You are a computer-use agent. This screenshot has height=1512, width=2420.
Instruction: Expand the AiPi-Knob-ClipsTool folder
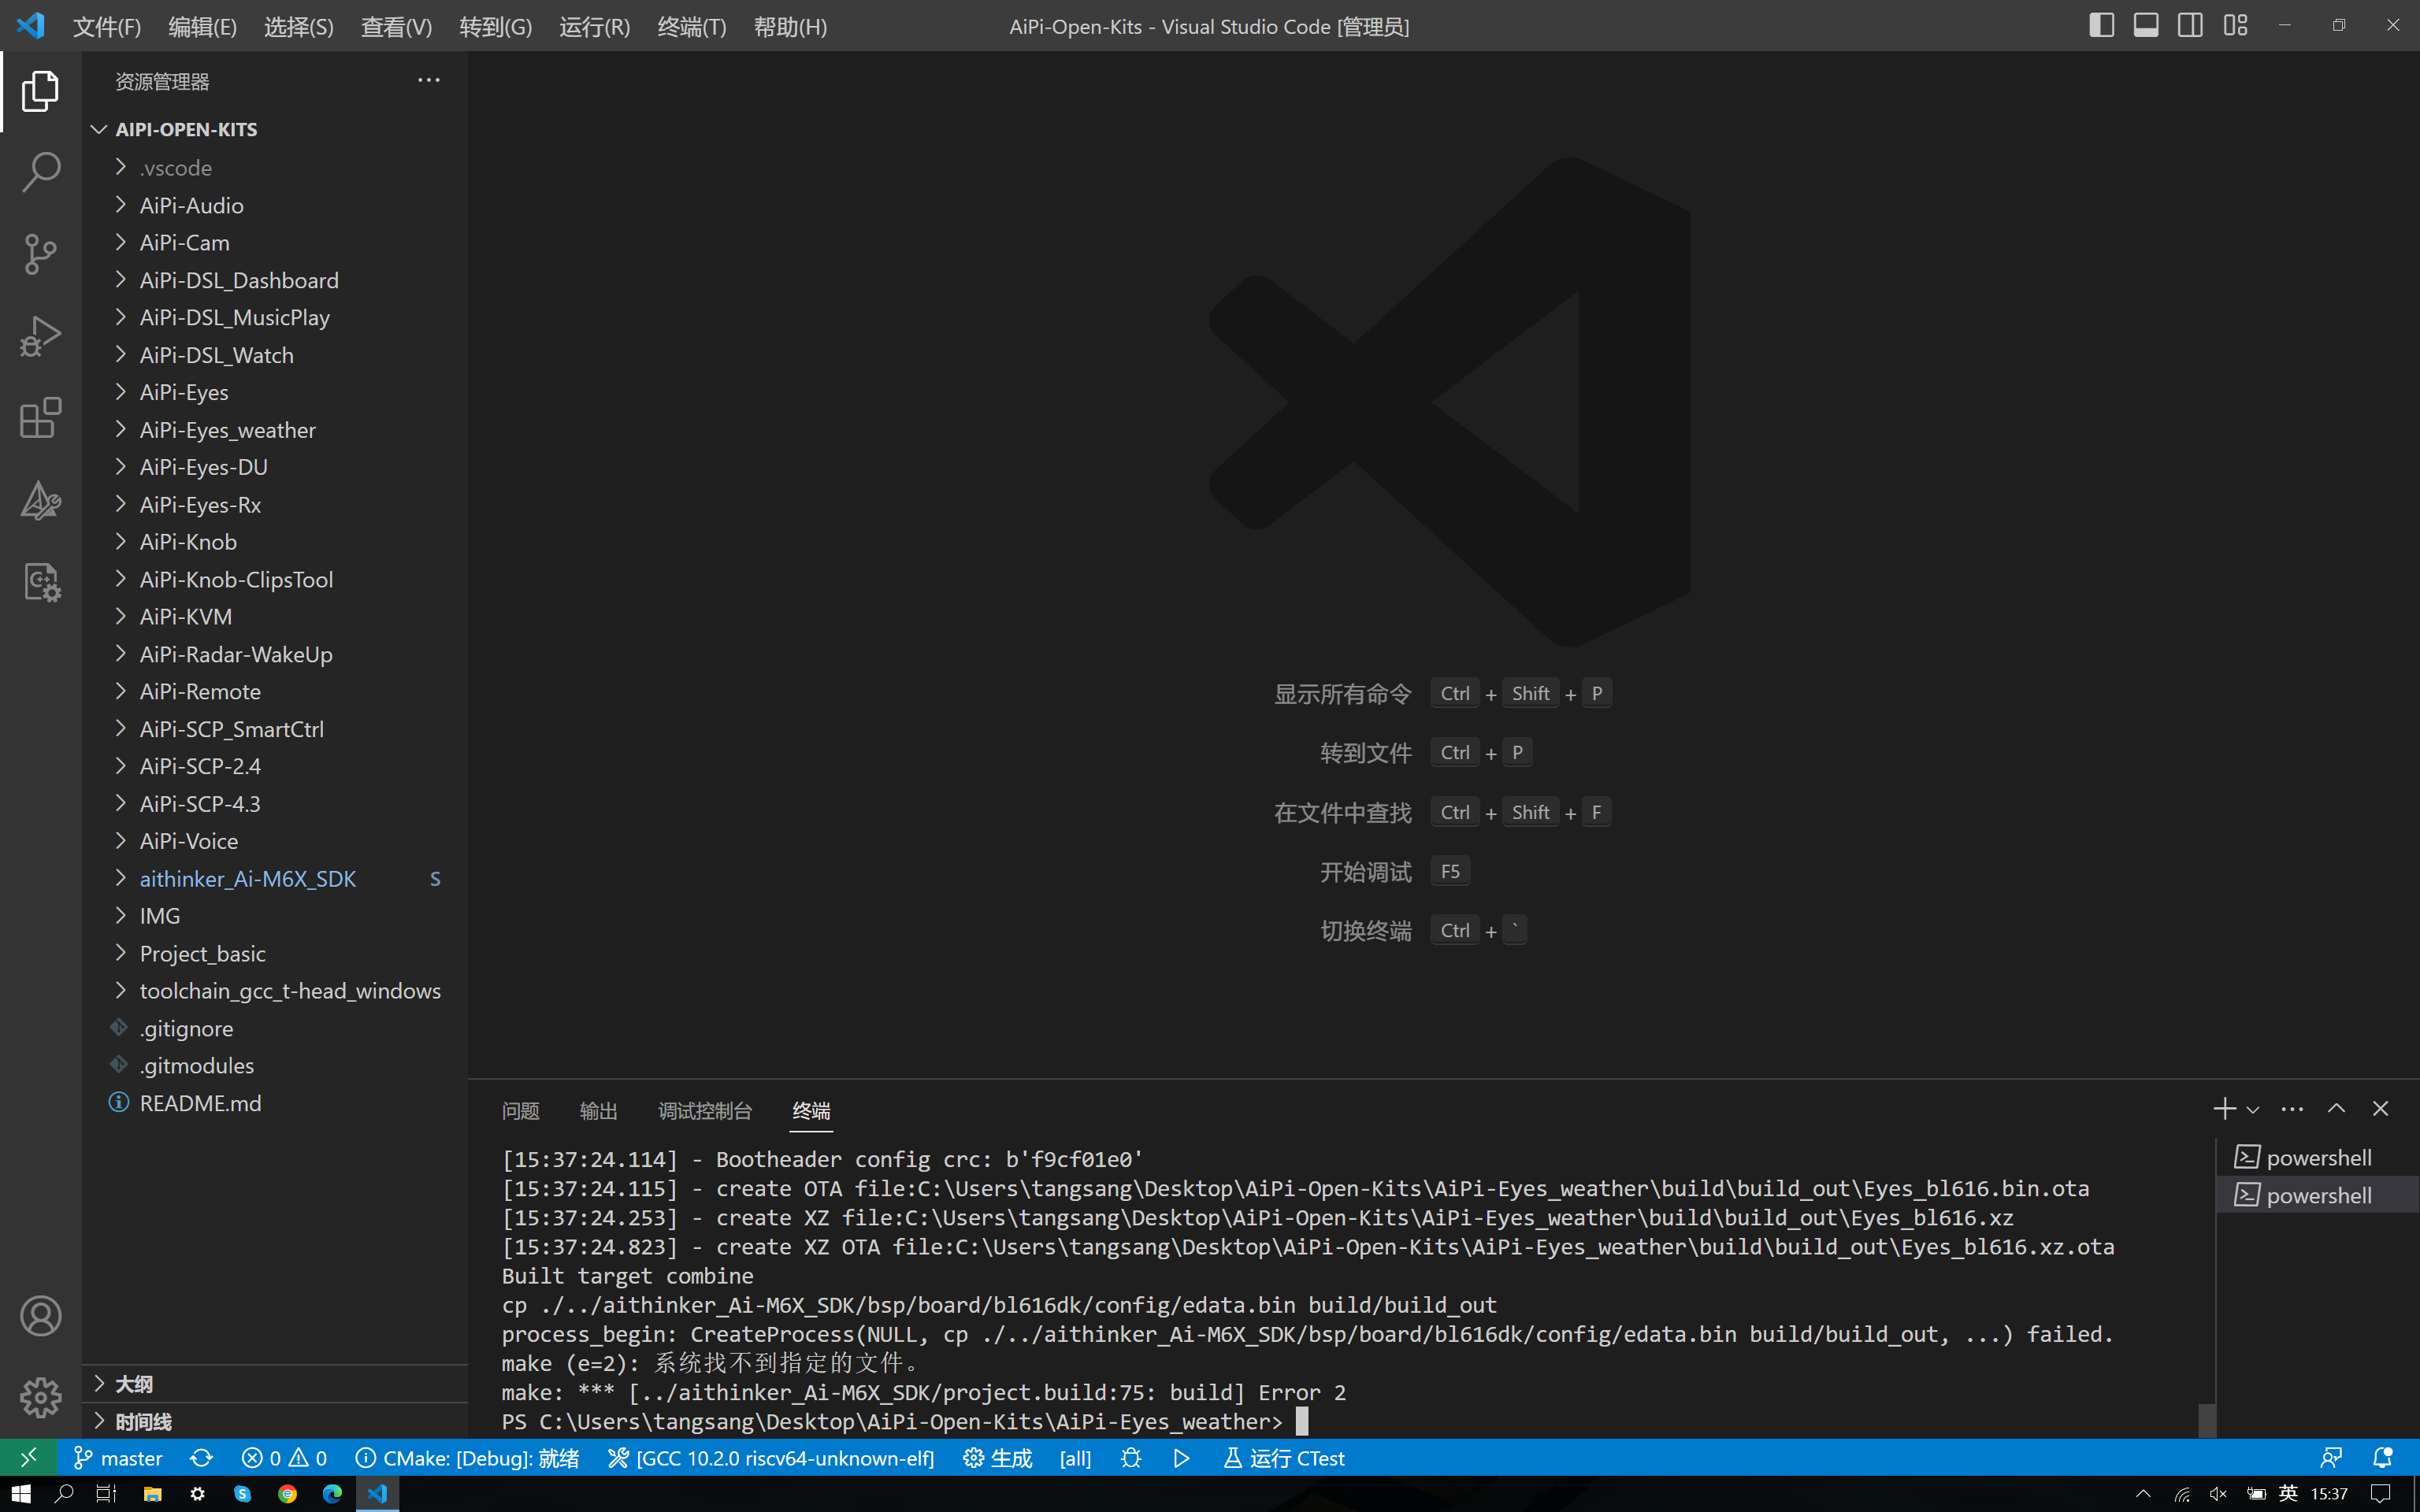(275, 579)
